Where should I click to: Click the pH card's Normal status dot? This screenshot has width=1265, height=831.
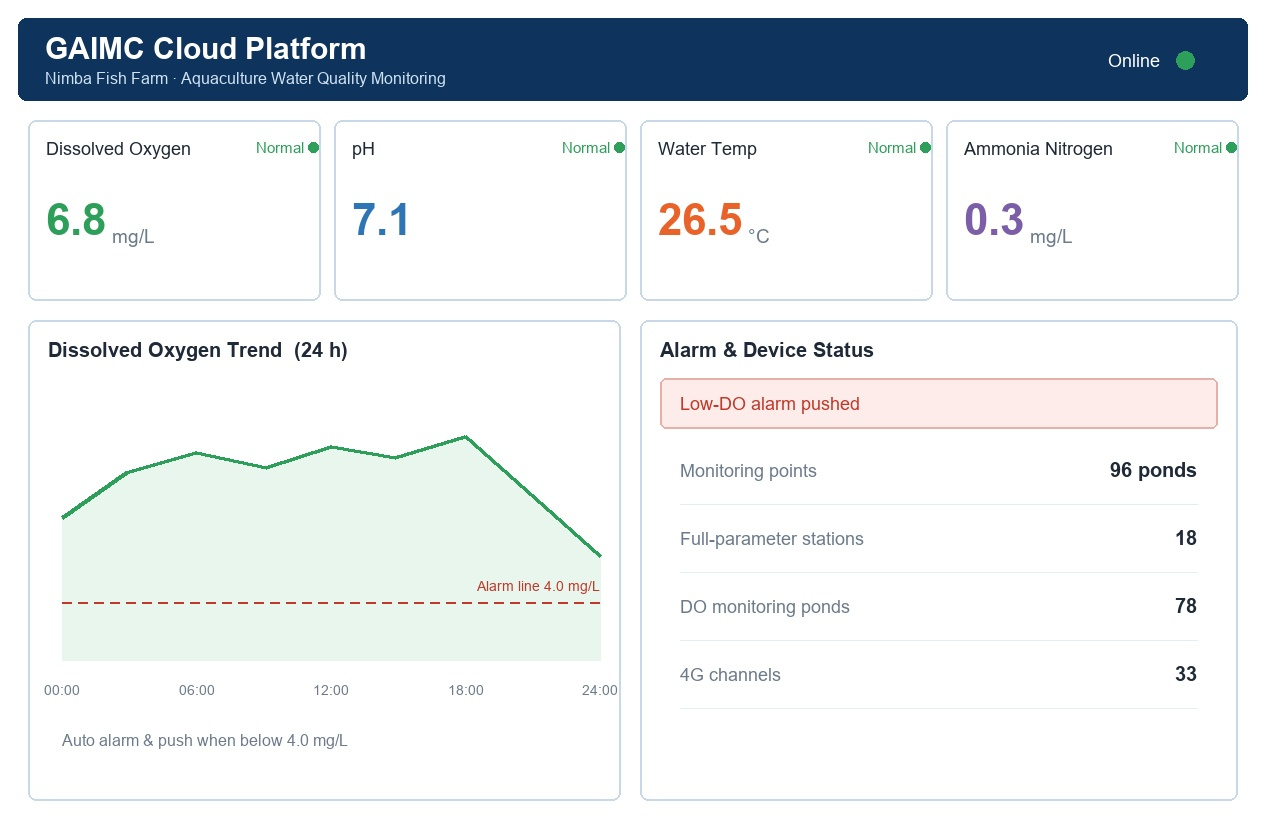pyautogui.click(x=619, y=148)
